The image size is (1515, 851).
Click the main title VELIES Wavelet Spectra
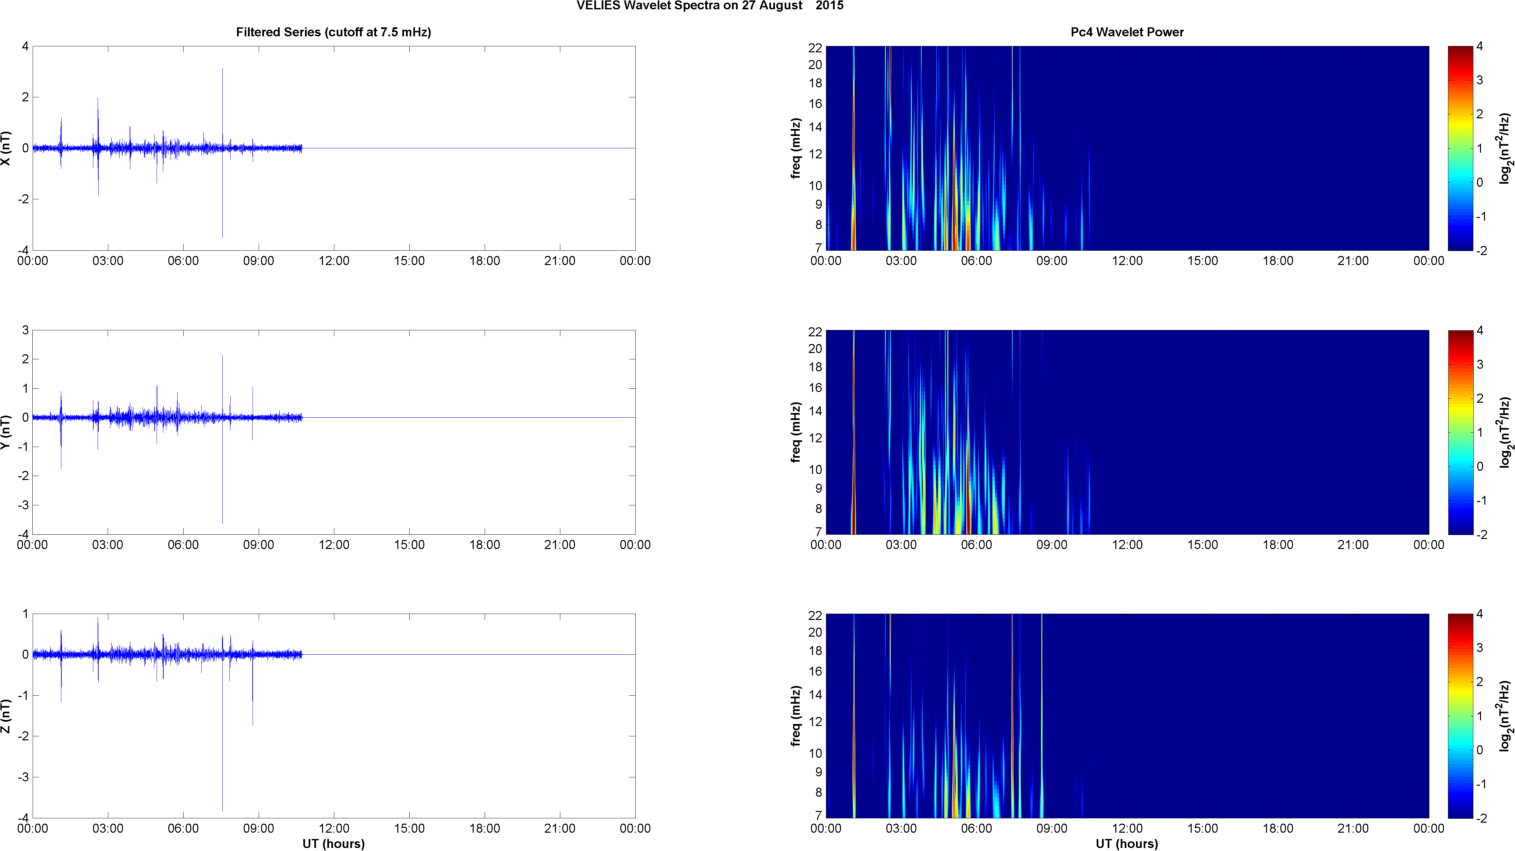709,6
